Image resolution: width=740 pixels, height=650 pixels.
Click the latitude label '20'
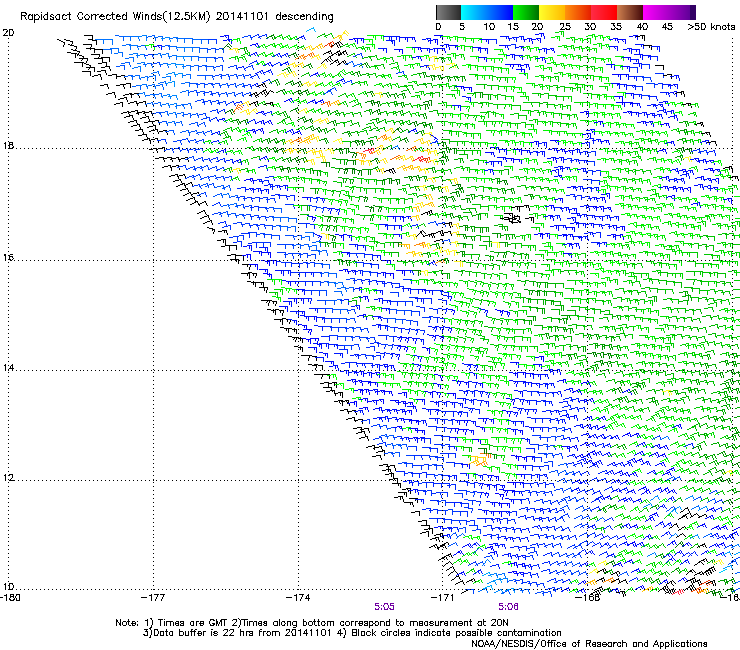pos(9,33)
